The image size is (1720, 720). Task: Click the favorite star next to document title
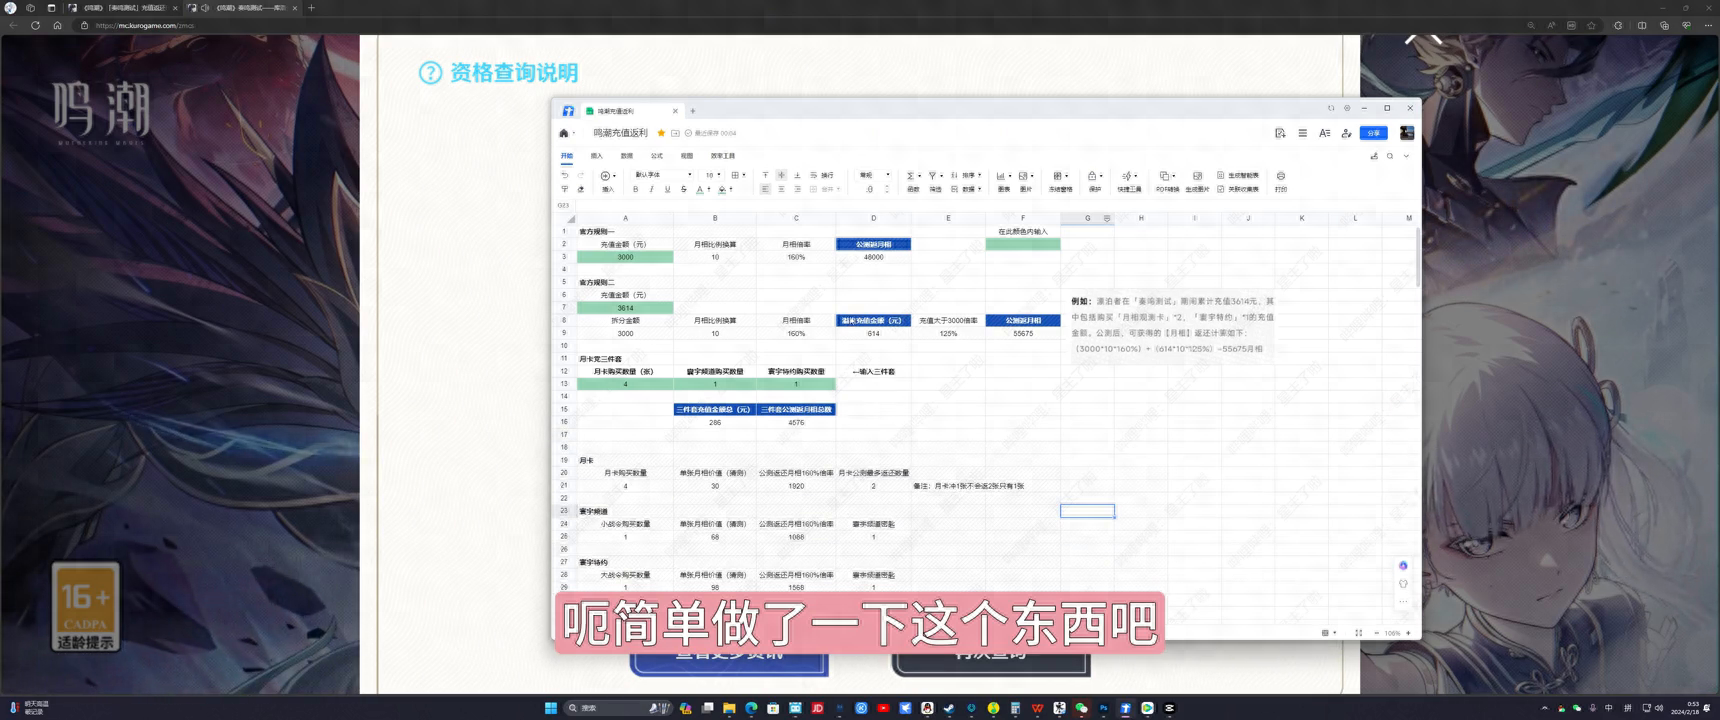(661, 133)
